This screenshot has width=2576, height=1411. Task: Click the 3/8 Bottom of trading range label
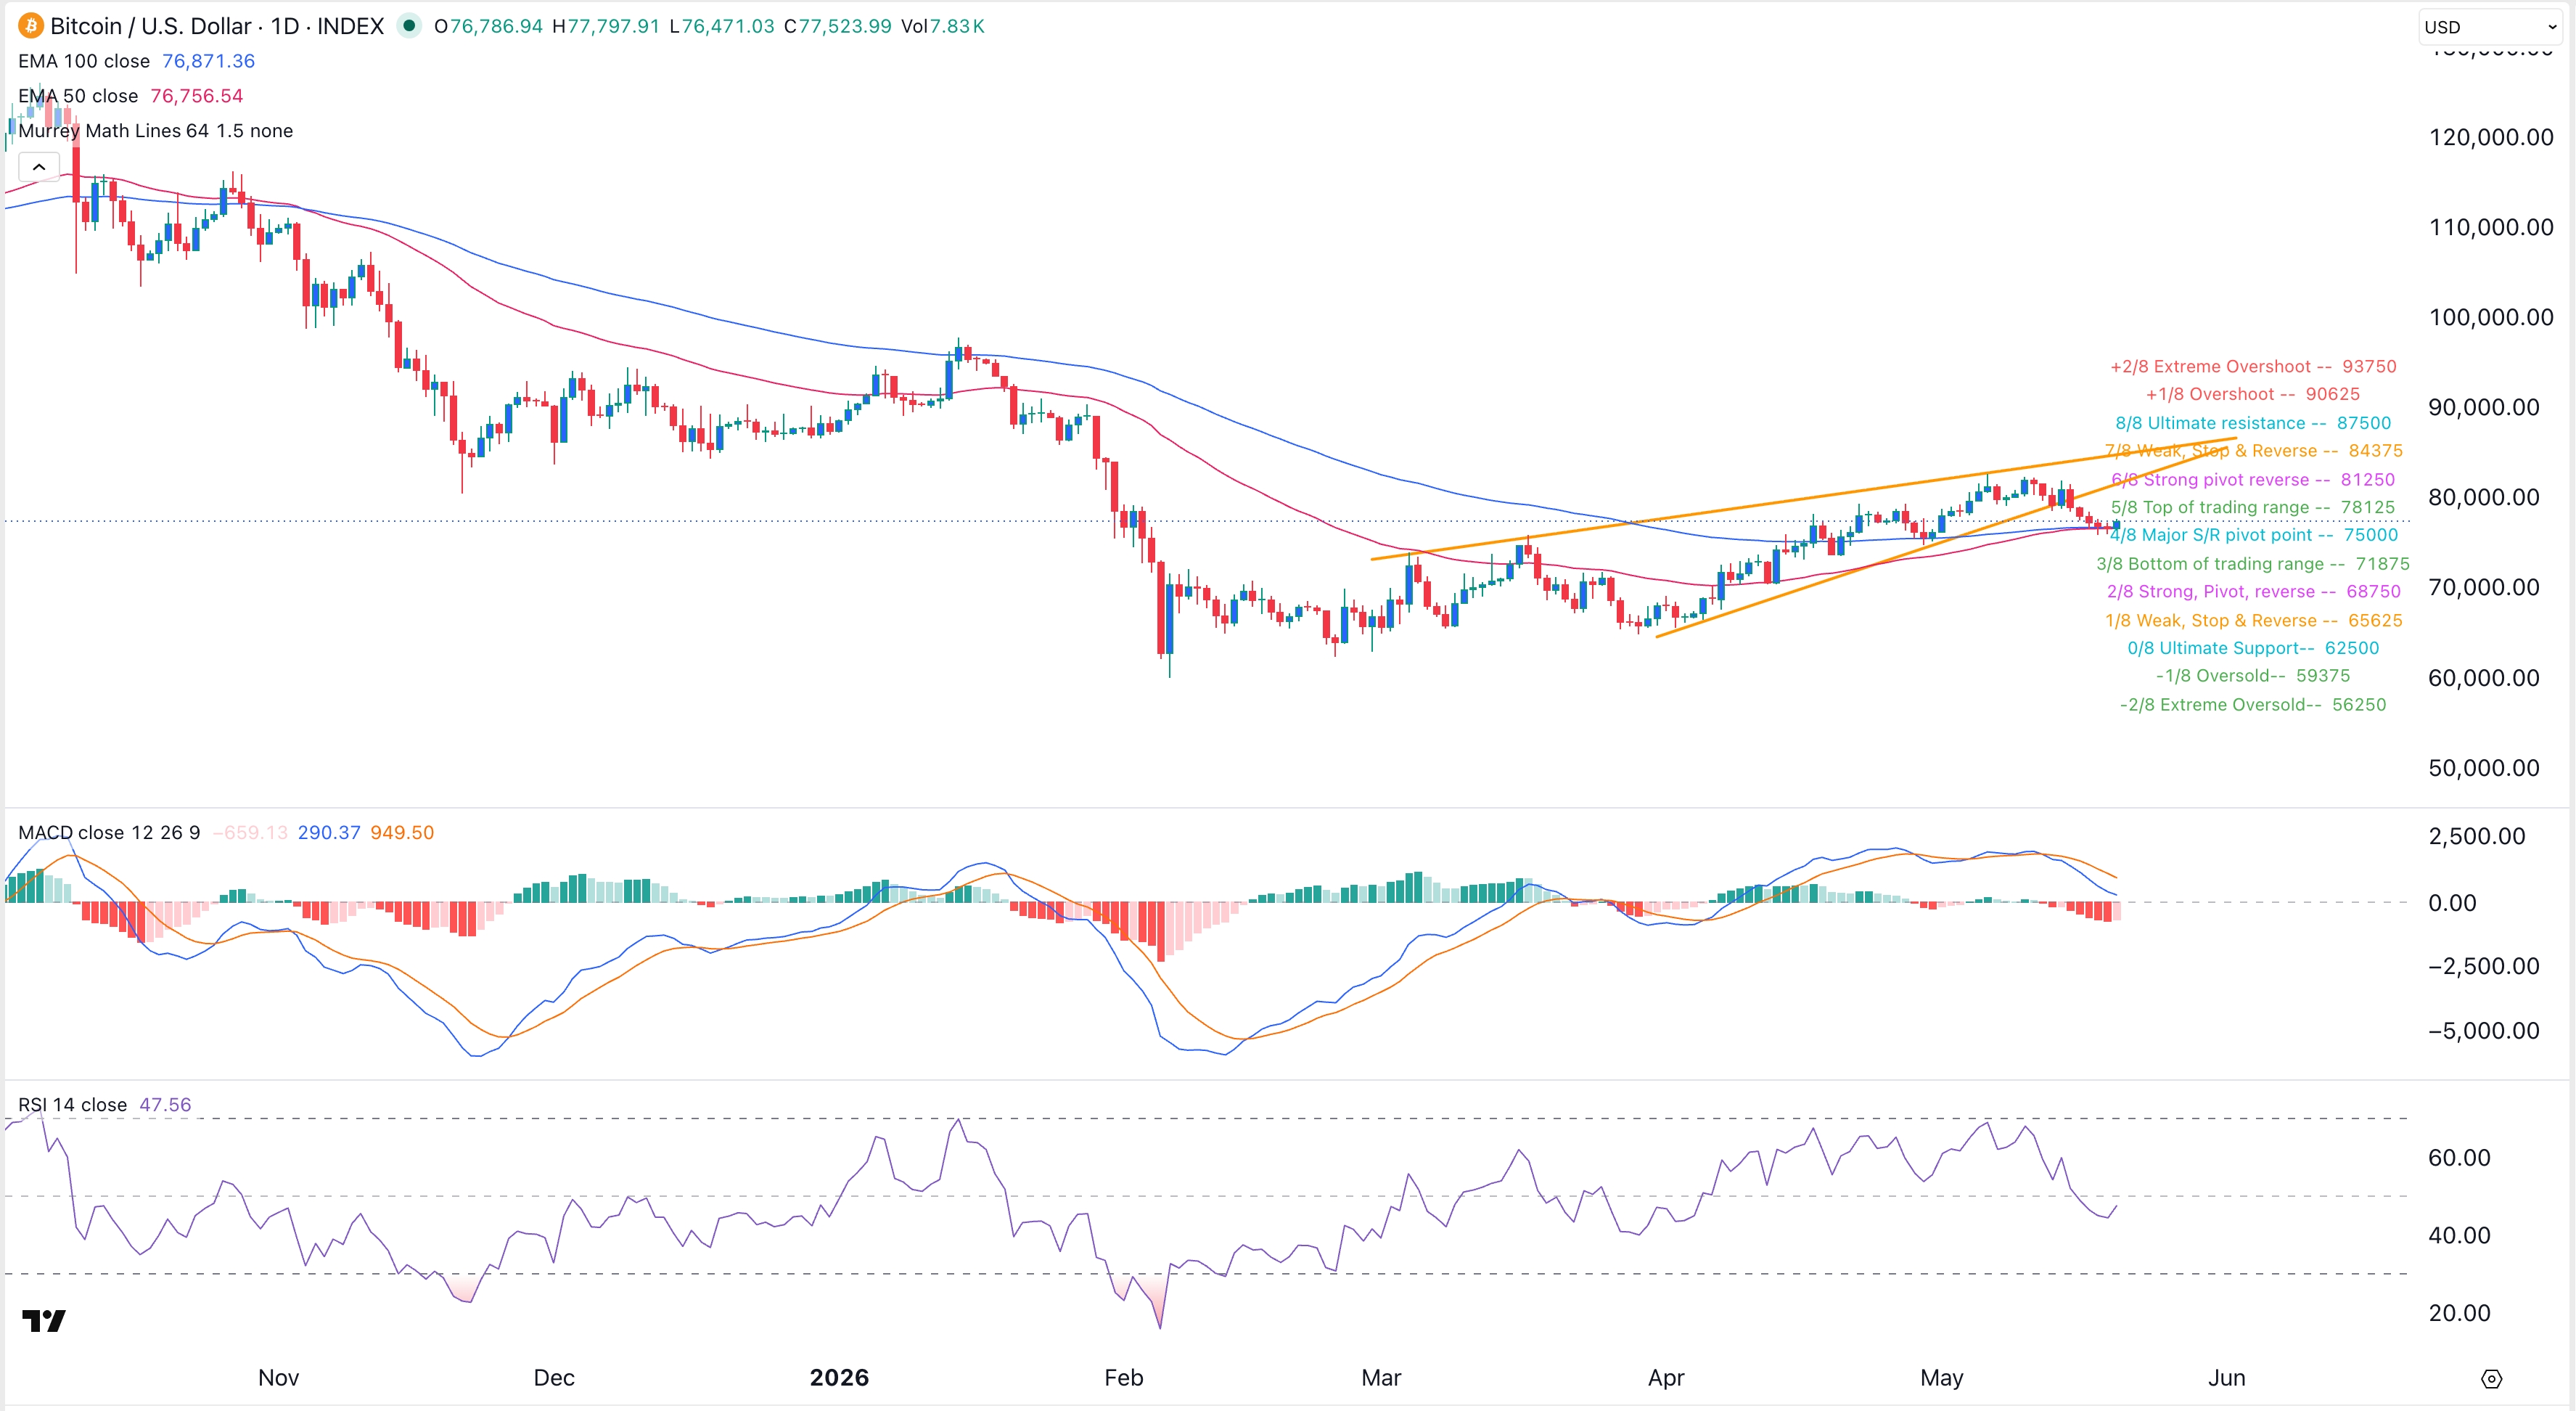[x=2253, y=565]
